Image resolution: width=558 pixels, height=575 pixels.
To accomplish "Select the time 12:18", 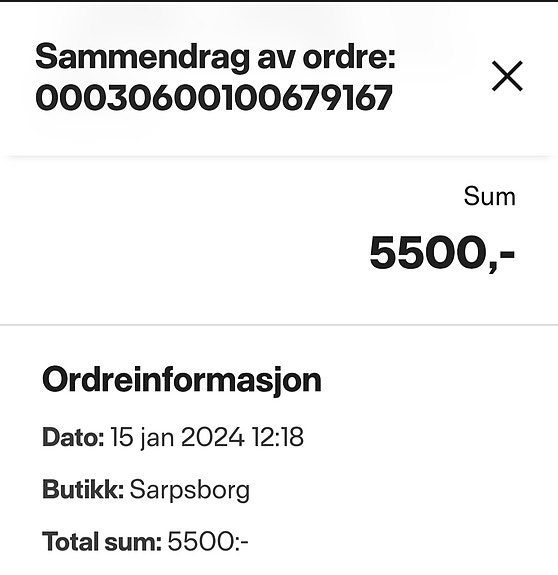I will (278, 437).
